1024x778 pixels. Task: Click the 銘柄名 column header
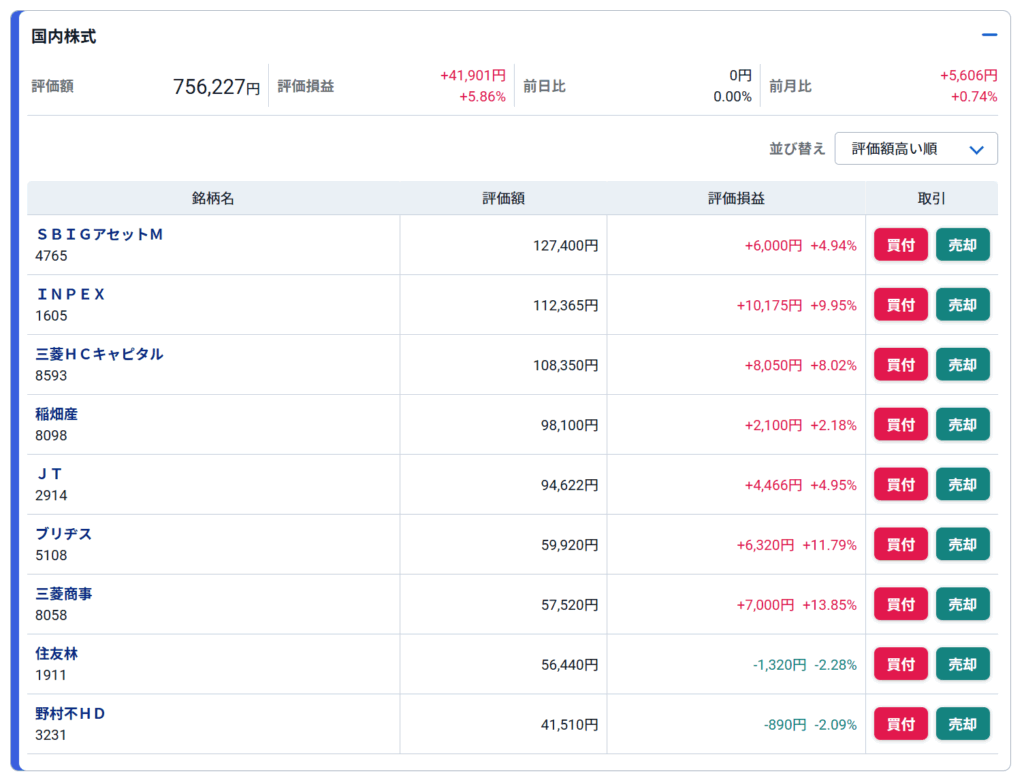(213, 199)
